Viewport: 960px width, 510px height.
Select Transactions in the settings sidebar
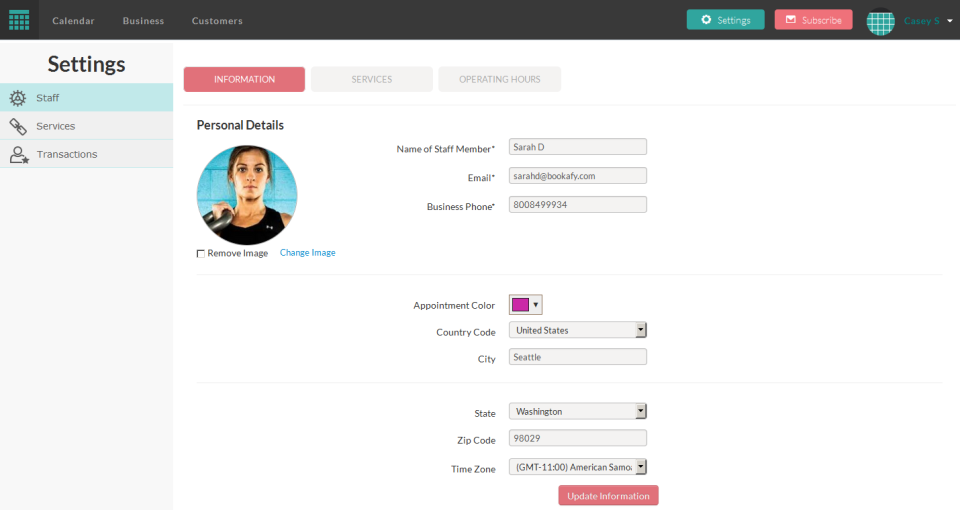(x=86, y=154)
